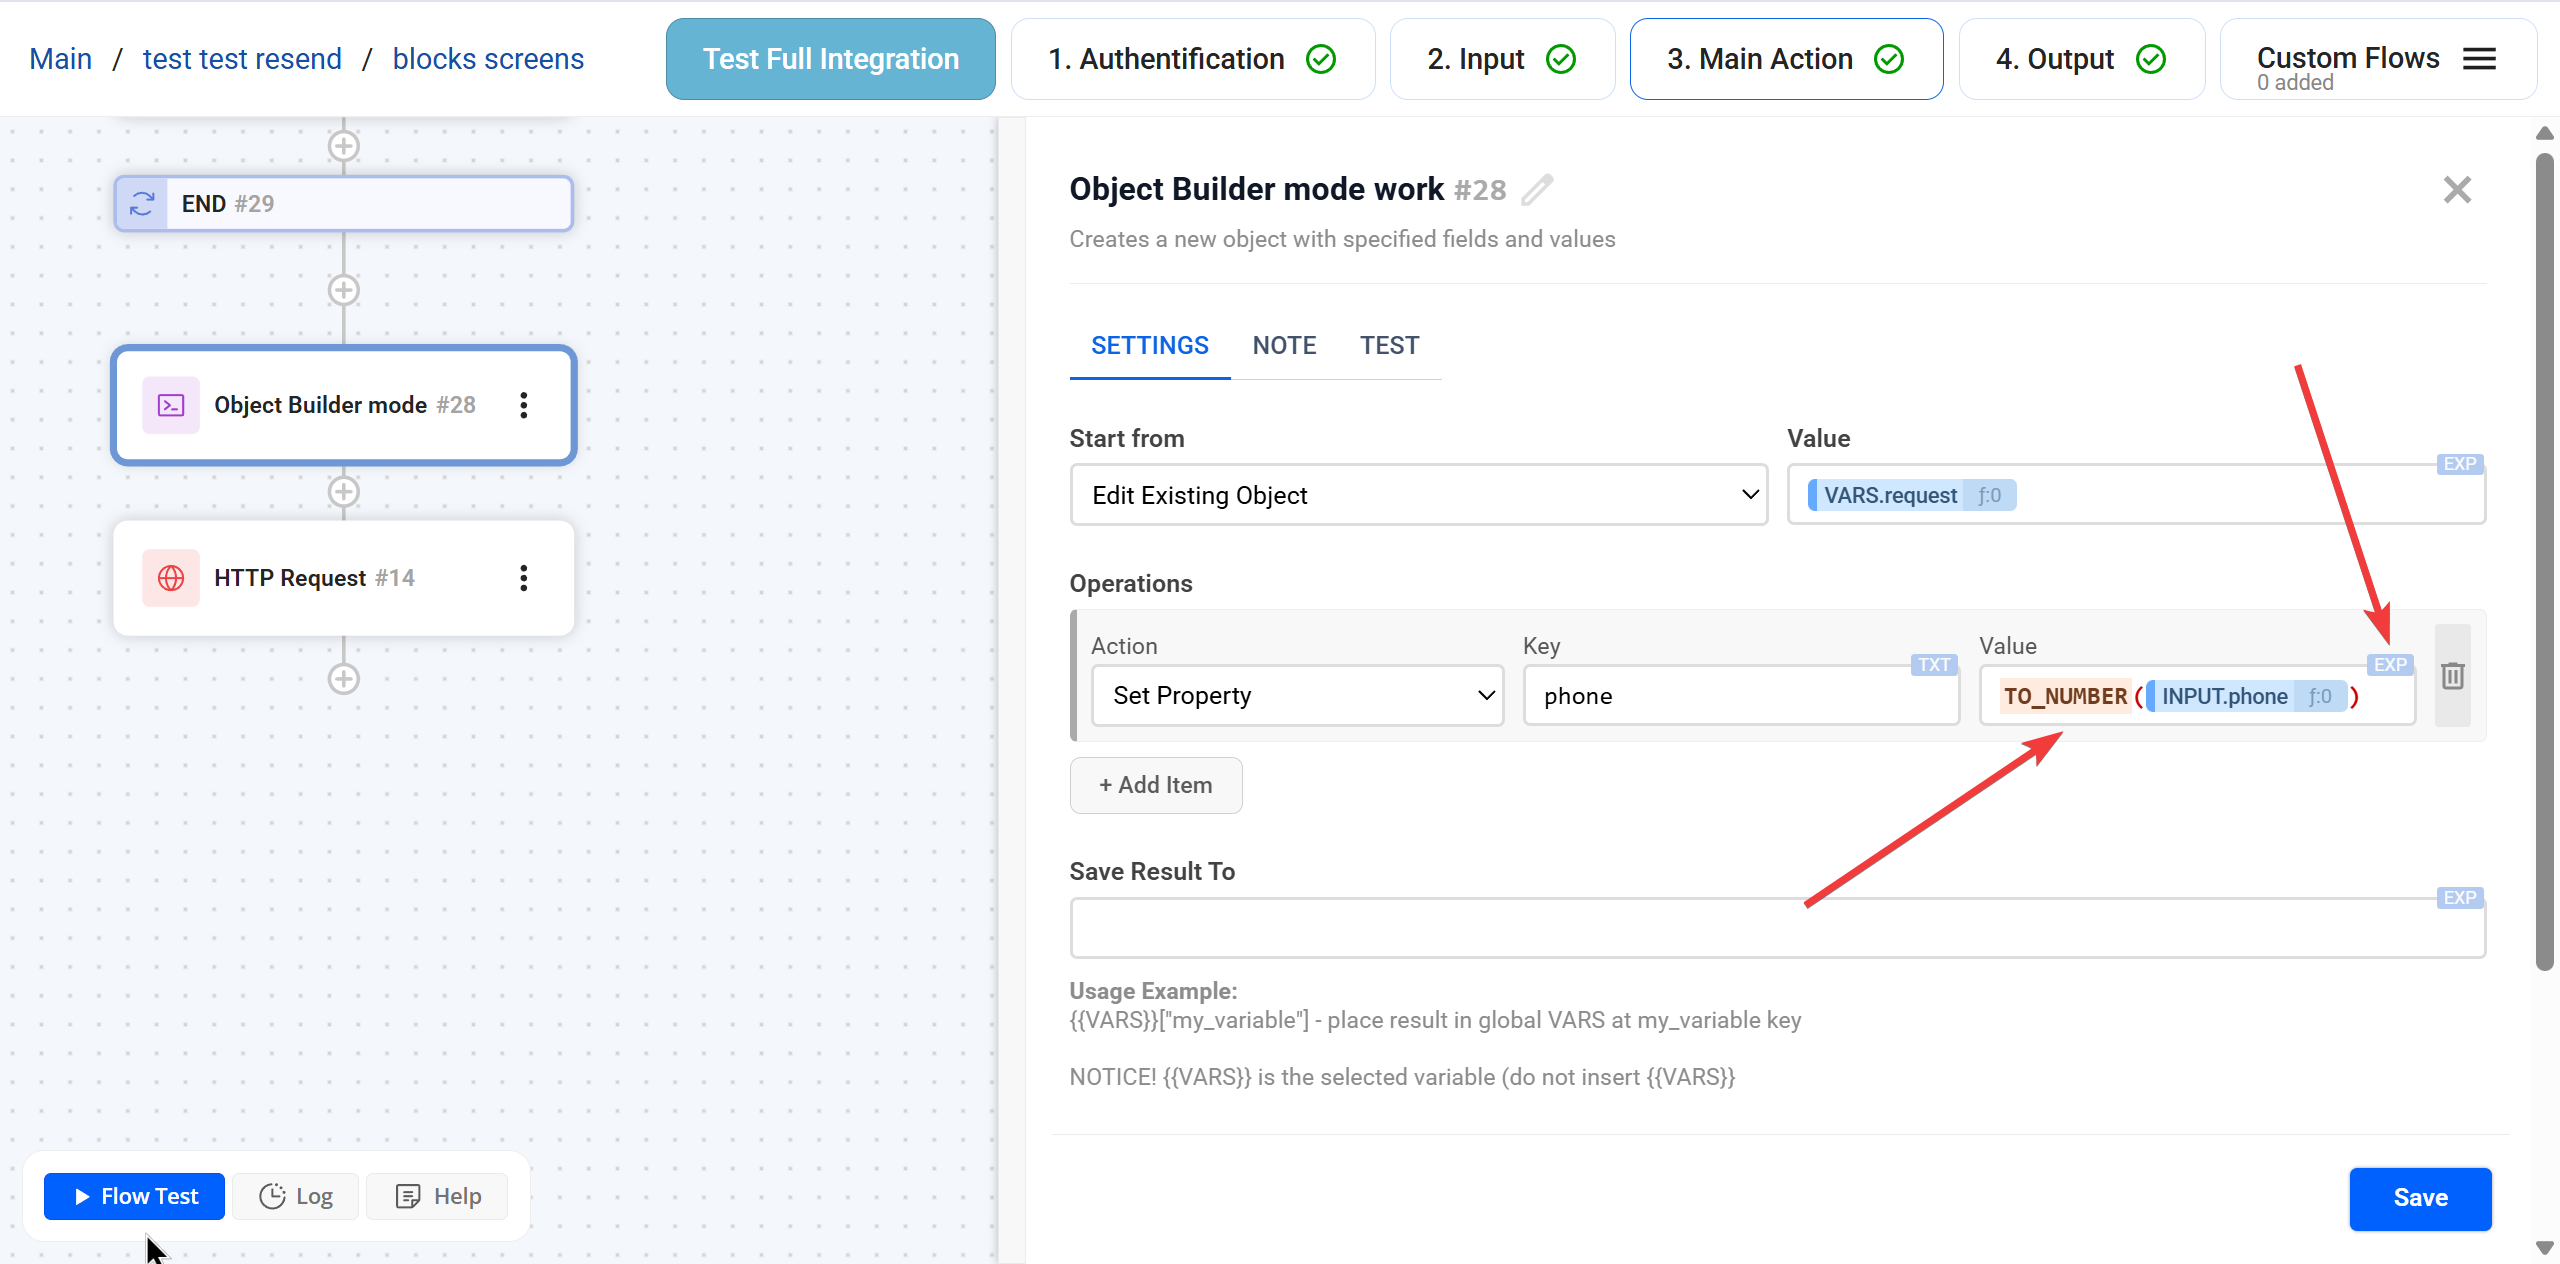Click the globe icon on HTTP Request block
The height and width of the screenshot is (1264, 2560).
(x=171, y=578)
